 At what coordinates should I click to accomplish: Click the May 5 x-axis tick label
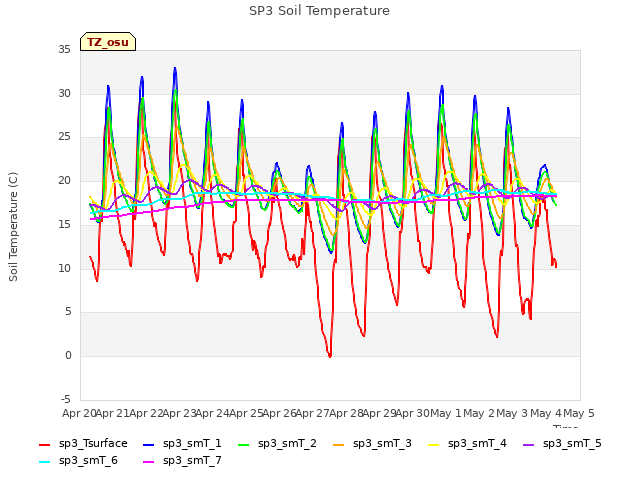click(579, 413)
